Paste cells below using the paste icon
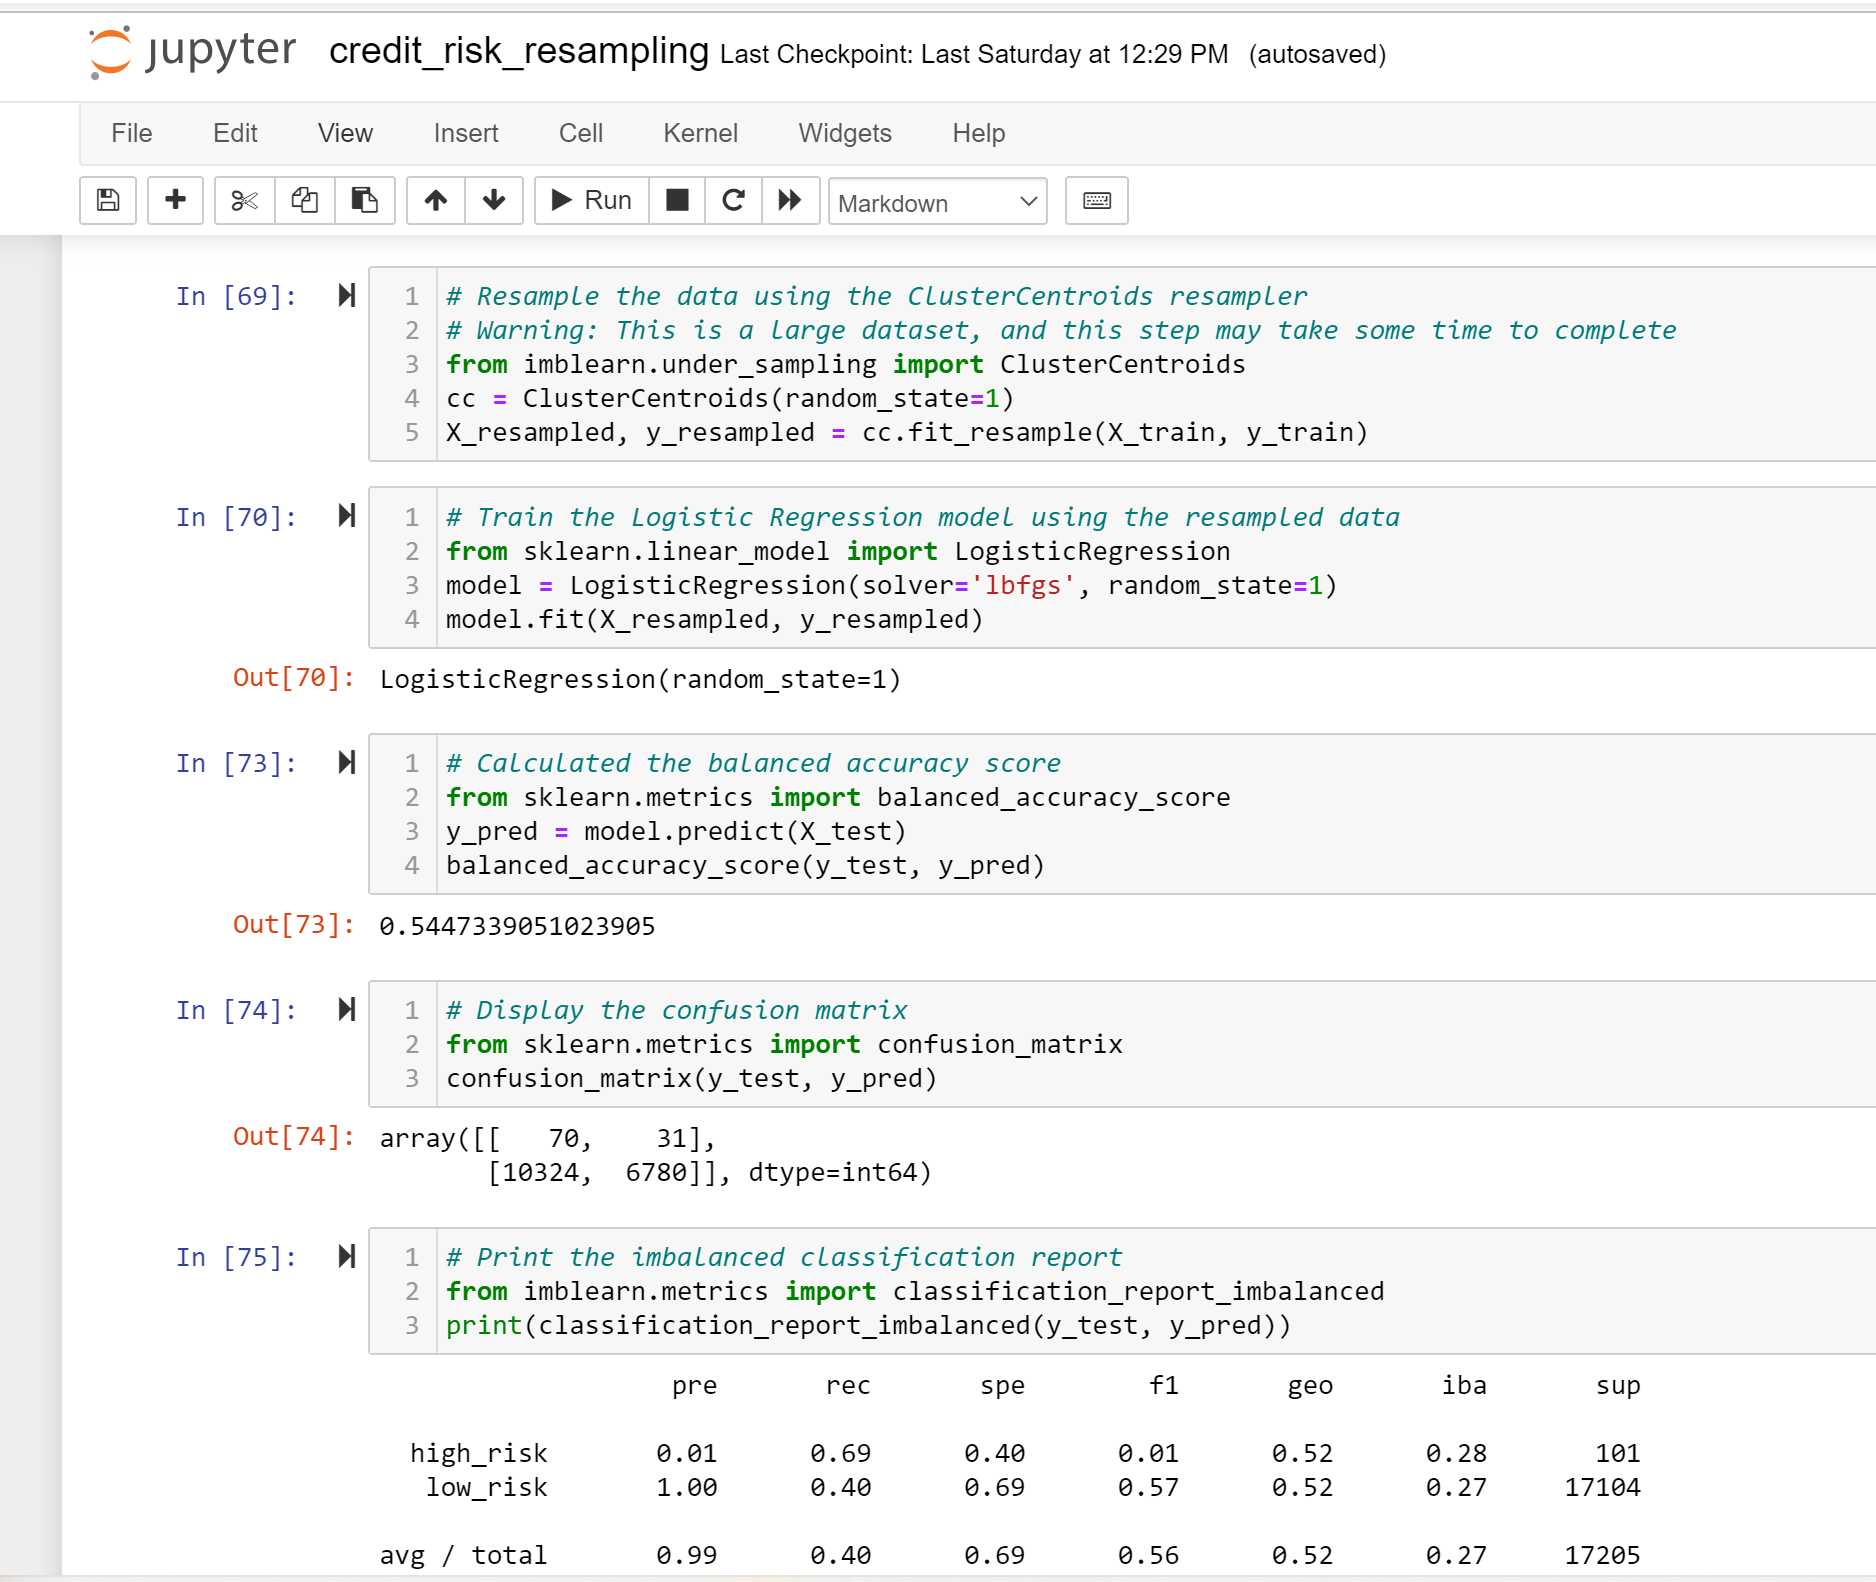The height and width of the screenshot is (1582, 1876). coord(365,200)
